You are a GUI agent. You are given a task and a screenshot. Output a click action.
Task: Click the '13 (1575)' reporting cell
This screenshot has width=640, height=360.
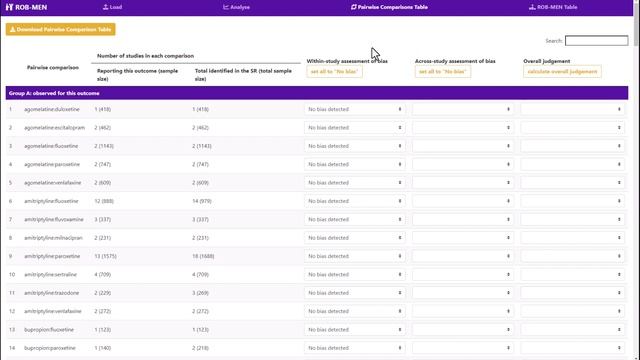[x=105, y=256]
